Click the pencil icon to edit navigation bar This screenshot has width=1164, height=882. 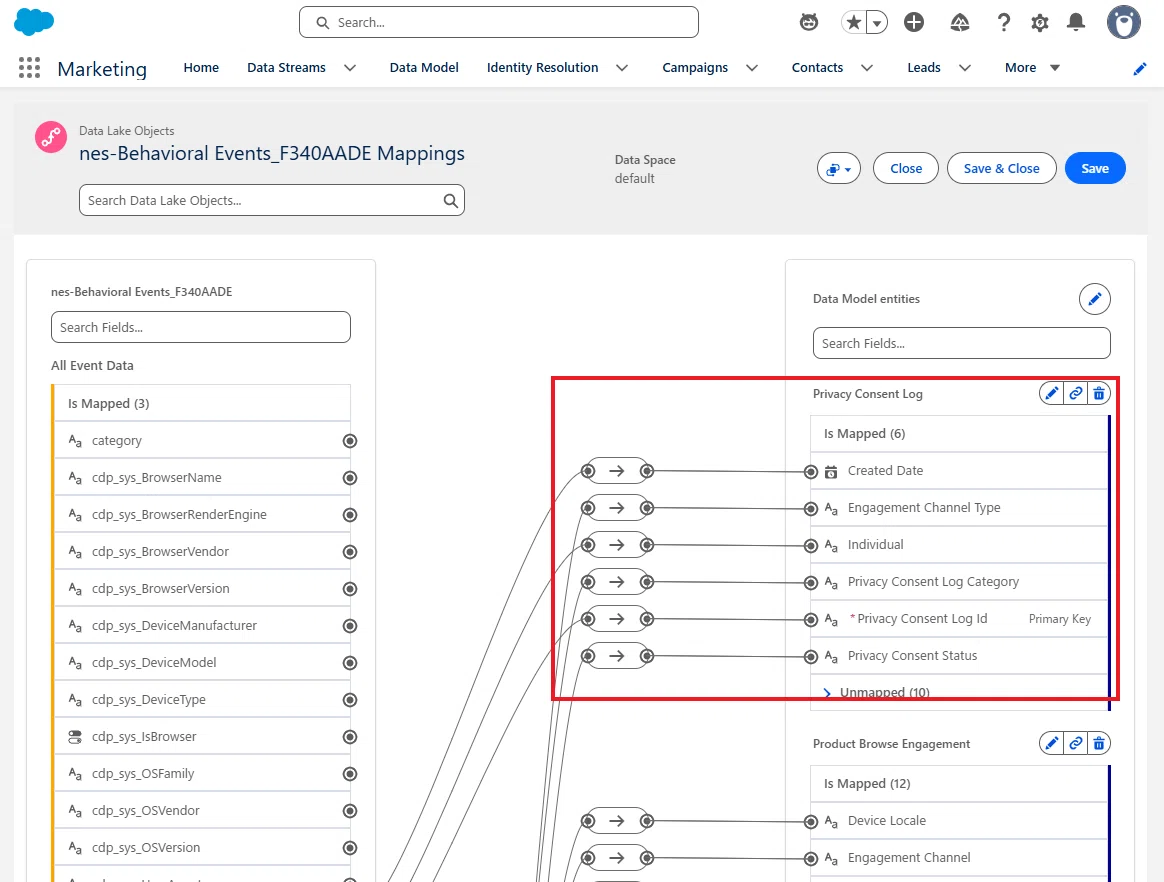1140,69
